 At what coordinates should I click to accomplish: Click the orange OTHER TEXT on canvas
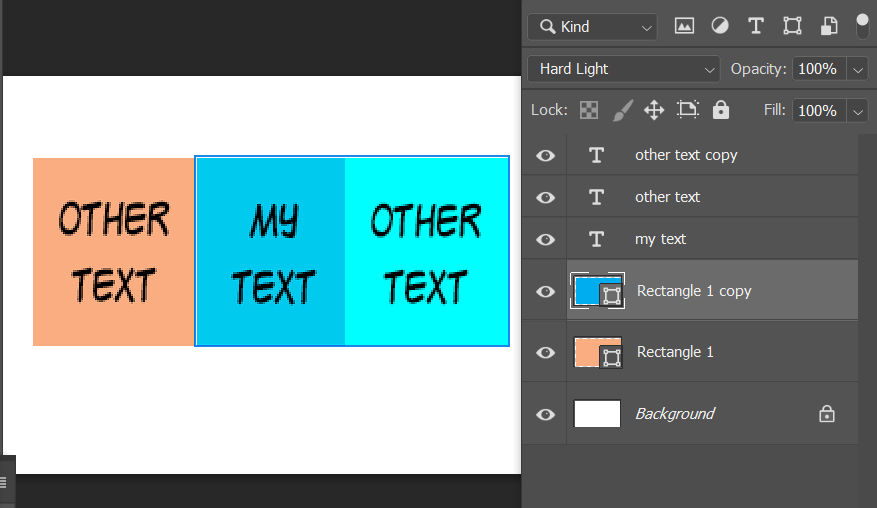click(114, 252)
